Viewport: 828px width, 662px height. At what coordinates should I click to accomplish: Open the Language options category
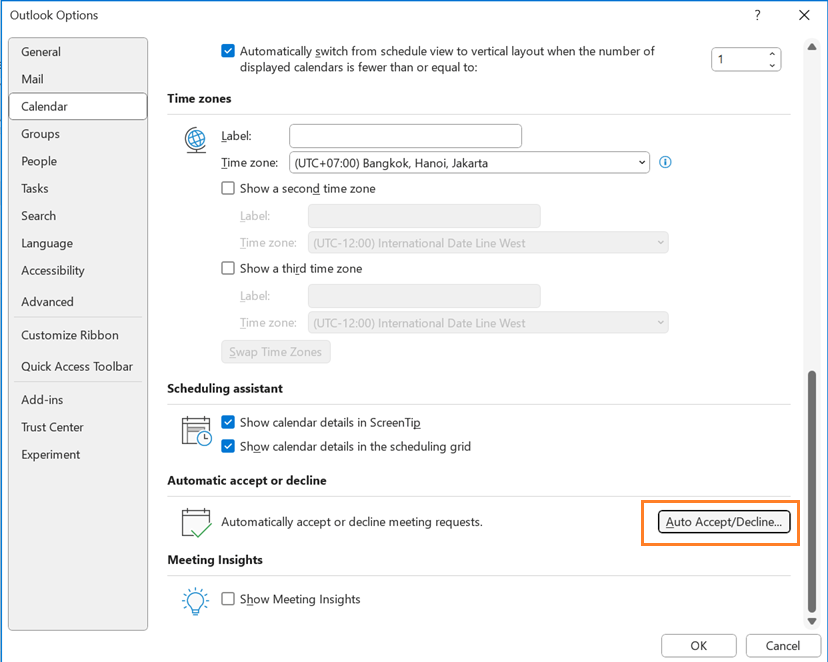[78, 243]
